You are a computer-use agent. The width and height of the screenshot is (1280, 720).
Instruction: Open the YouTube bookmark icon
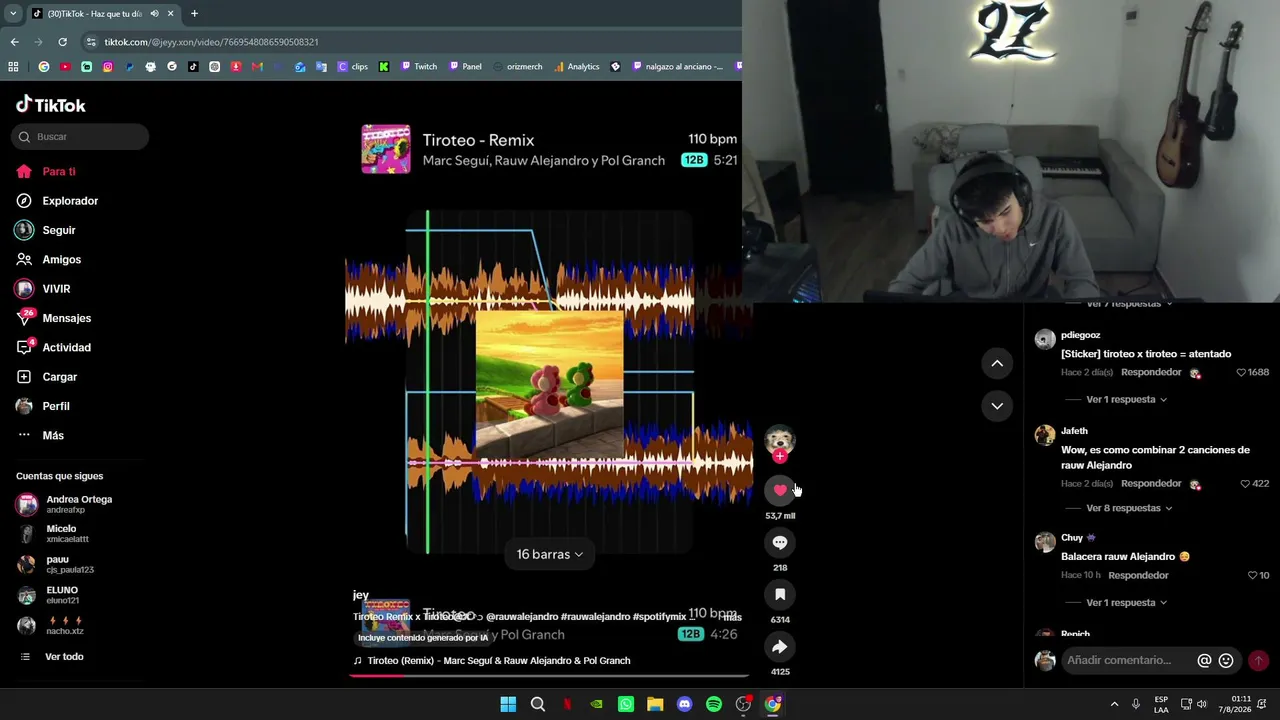click(x=65, y=67)
